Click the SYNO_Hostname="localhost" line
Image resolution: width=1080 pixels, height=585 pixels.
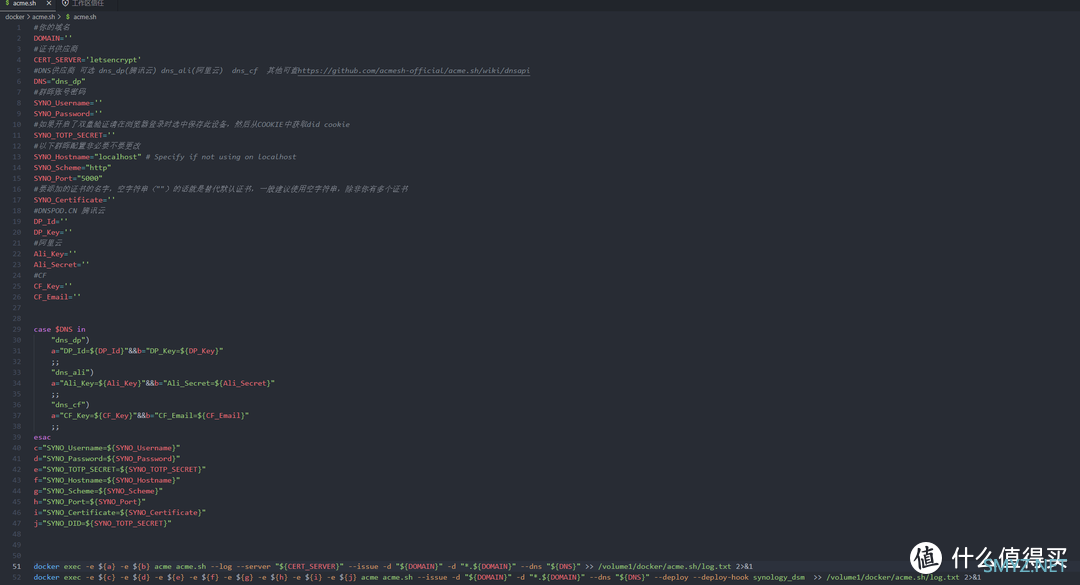coord(87,157)
